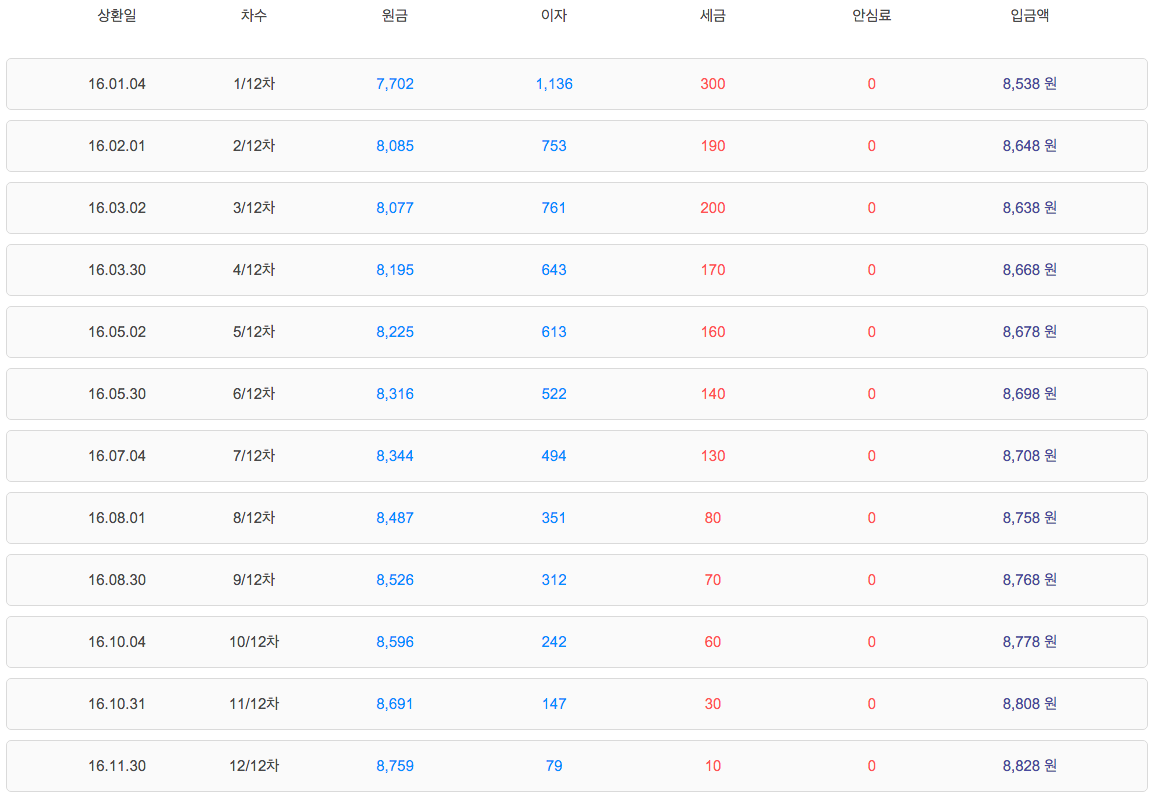
Task: Click the 이자 column header
Action: (x=553, y=16)
